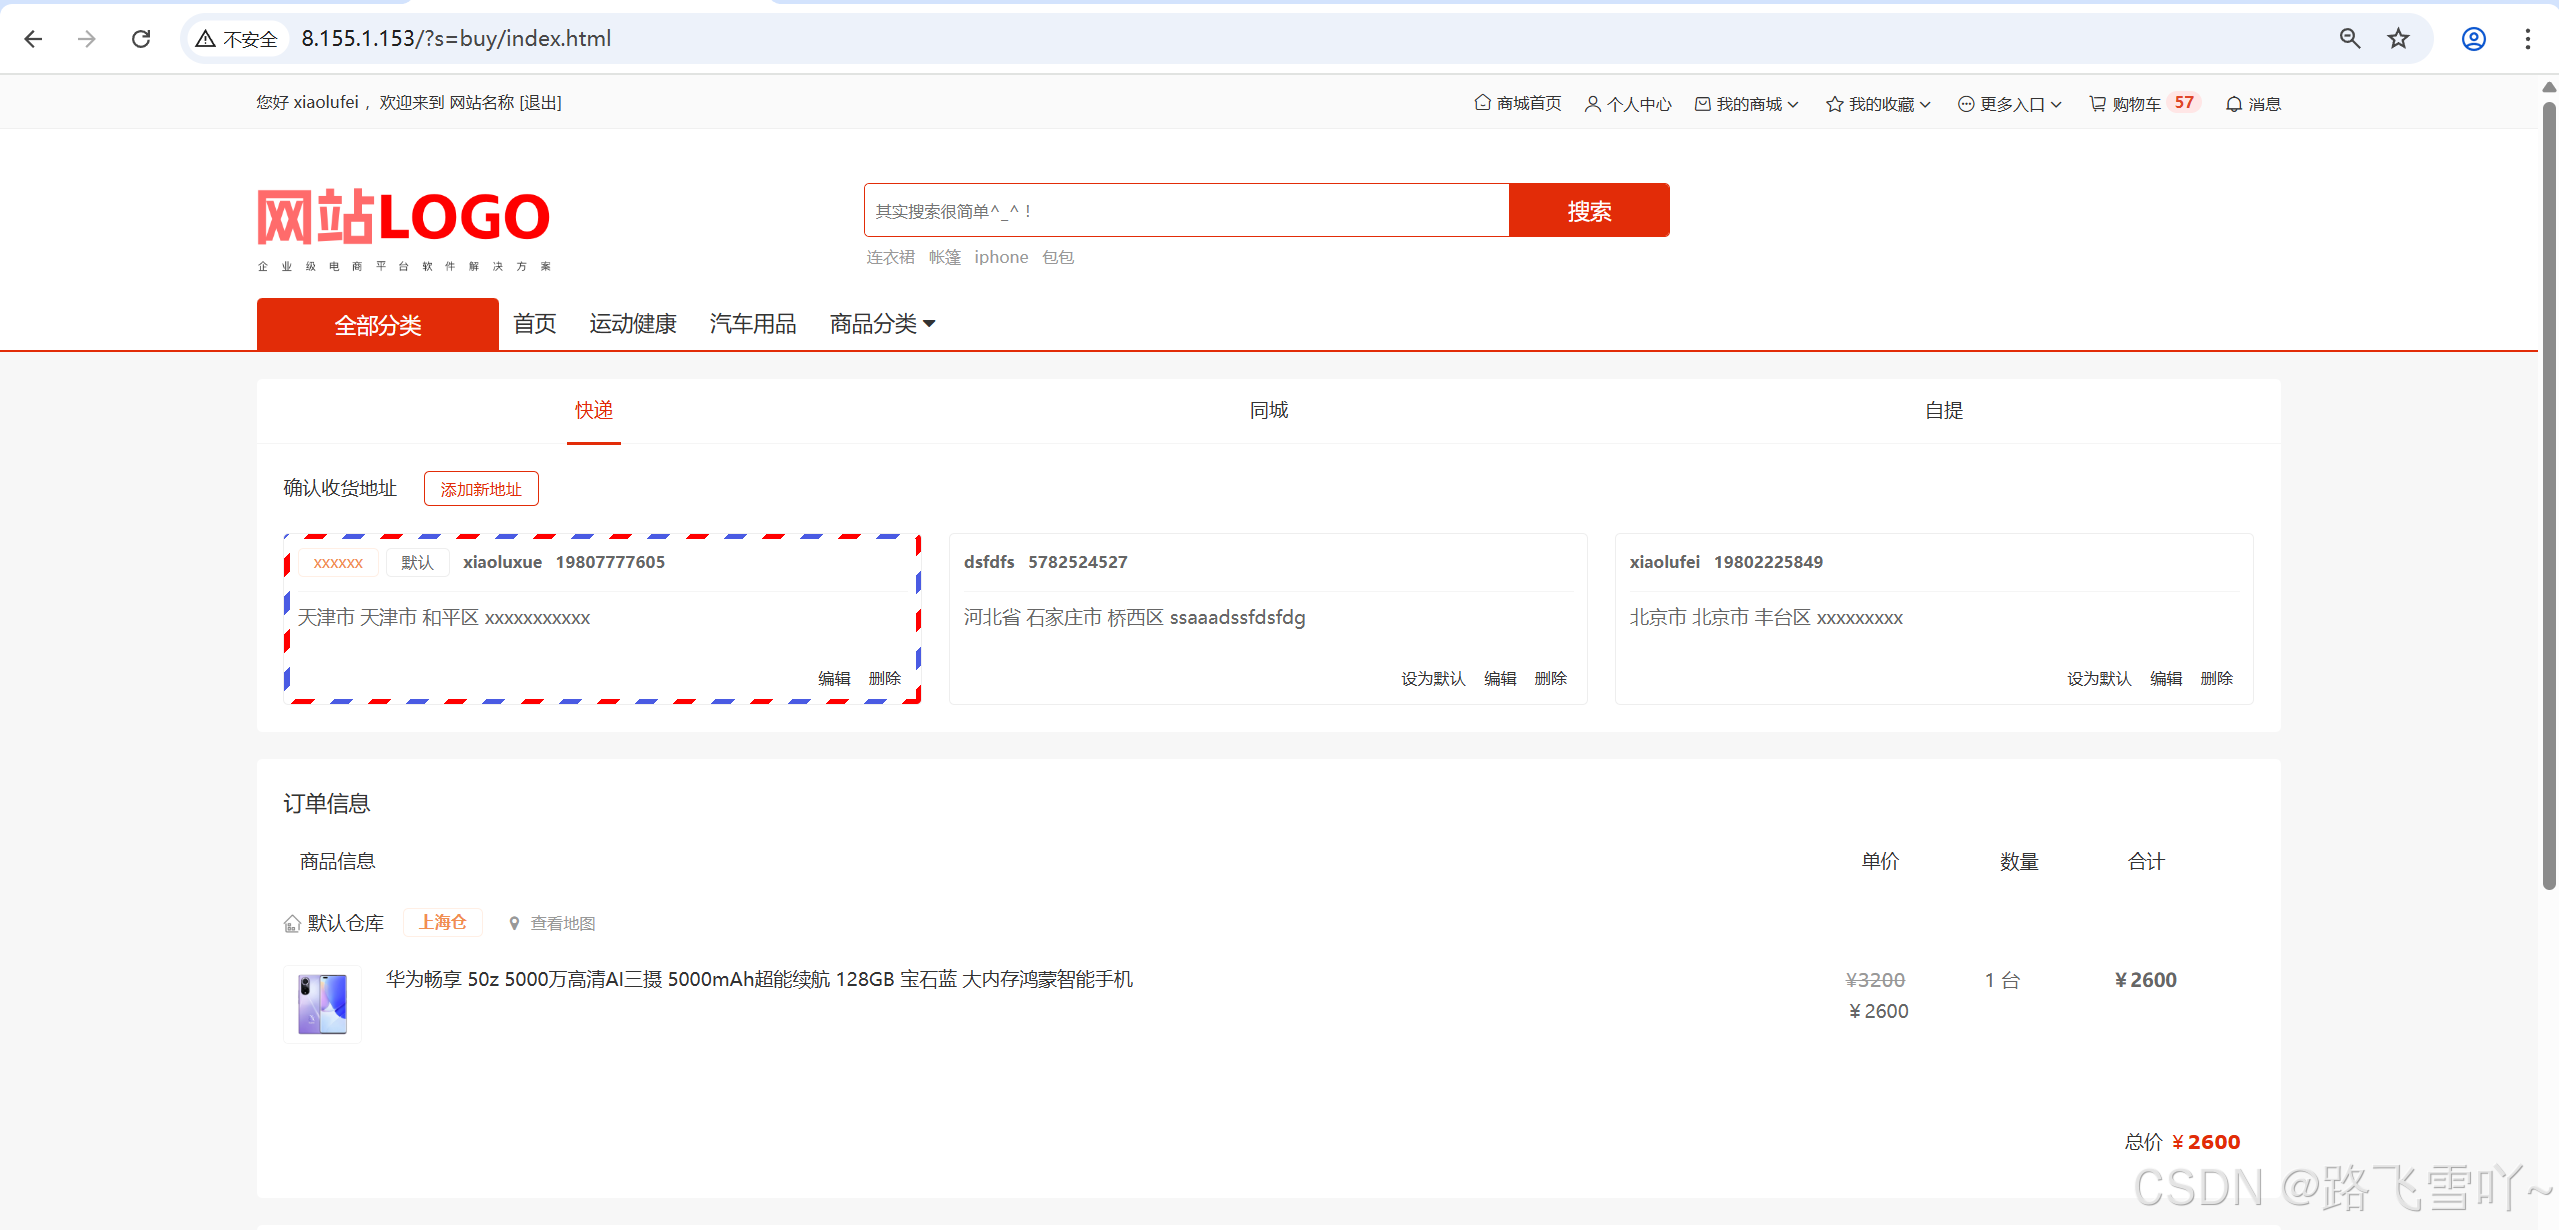
Task: Click 查看地图 map pin link
Action: pos(552,923)
